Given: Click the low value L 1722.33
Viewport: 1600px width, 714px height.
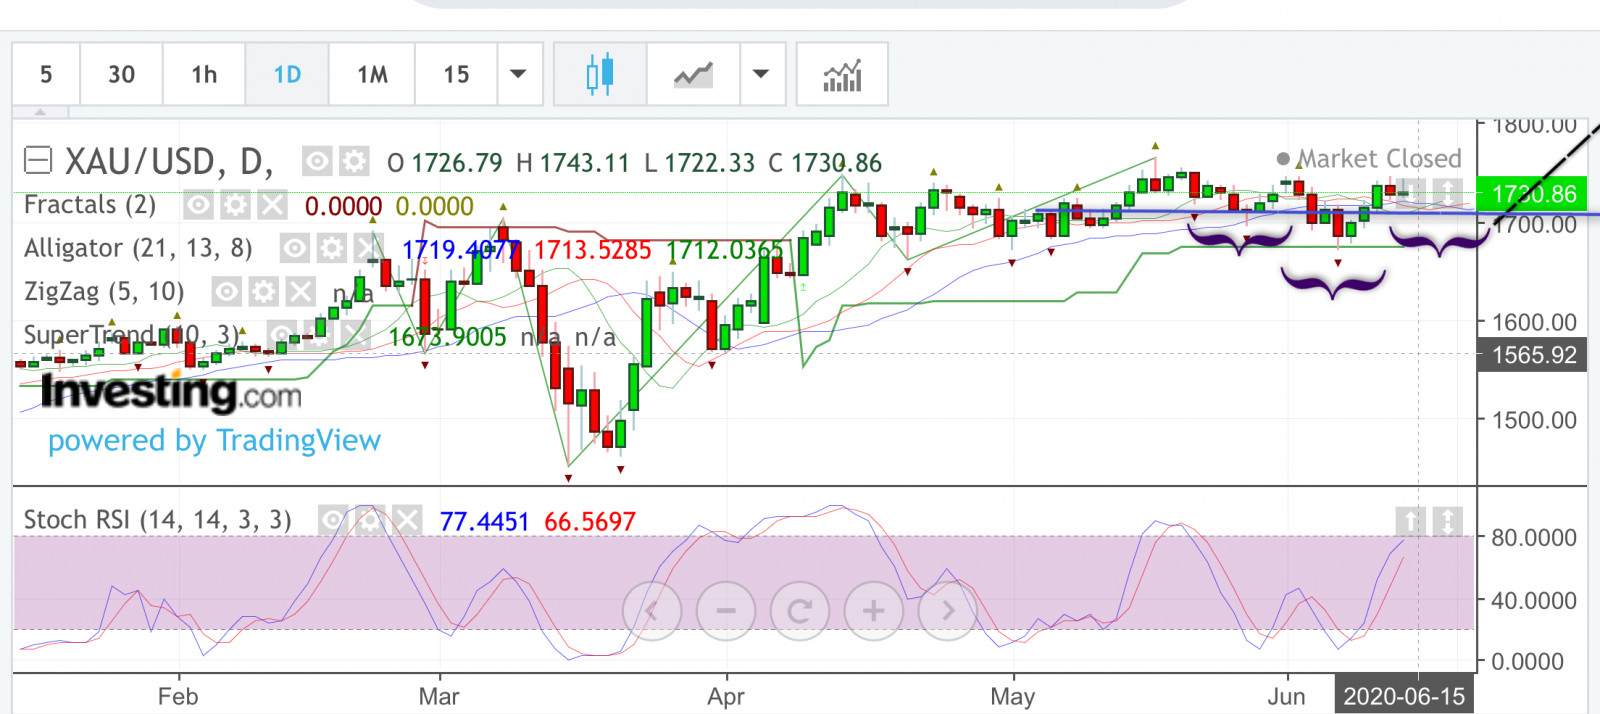Looking at the screenshot, I should pos(699,163).
